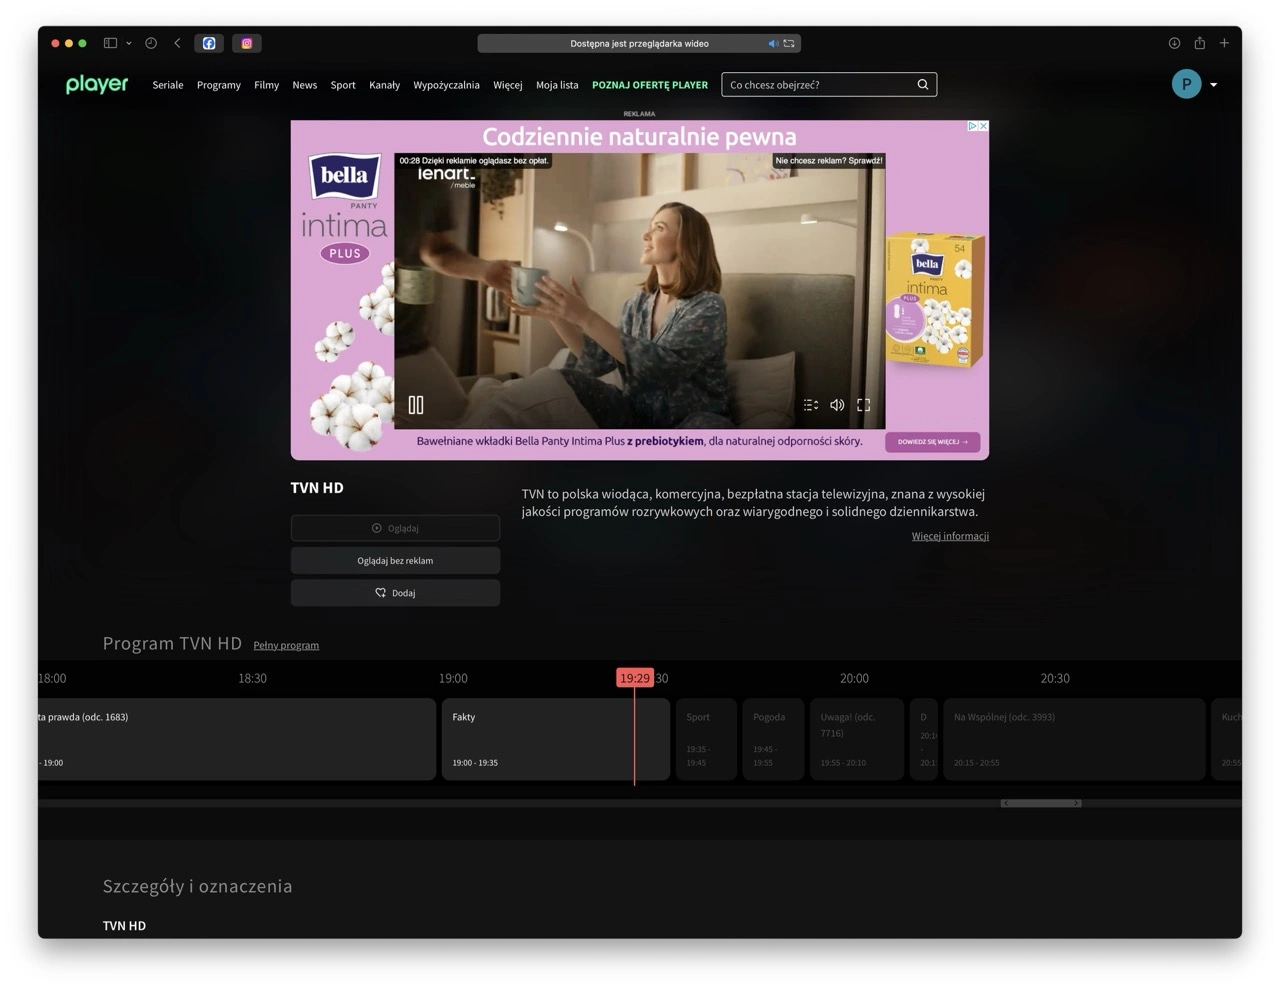This screenshot has height=988, width=1280.
Task: Add a new Safari tab
Action: pos(1224,43)
